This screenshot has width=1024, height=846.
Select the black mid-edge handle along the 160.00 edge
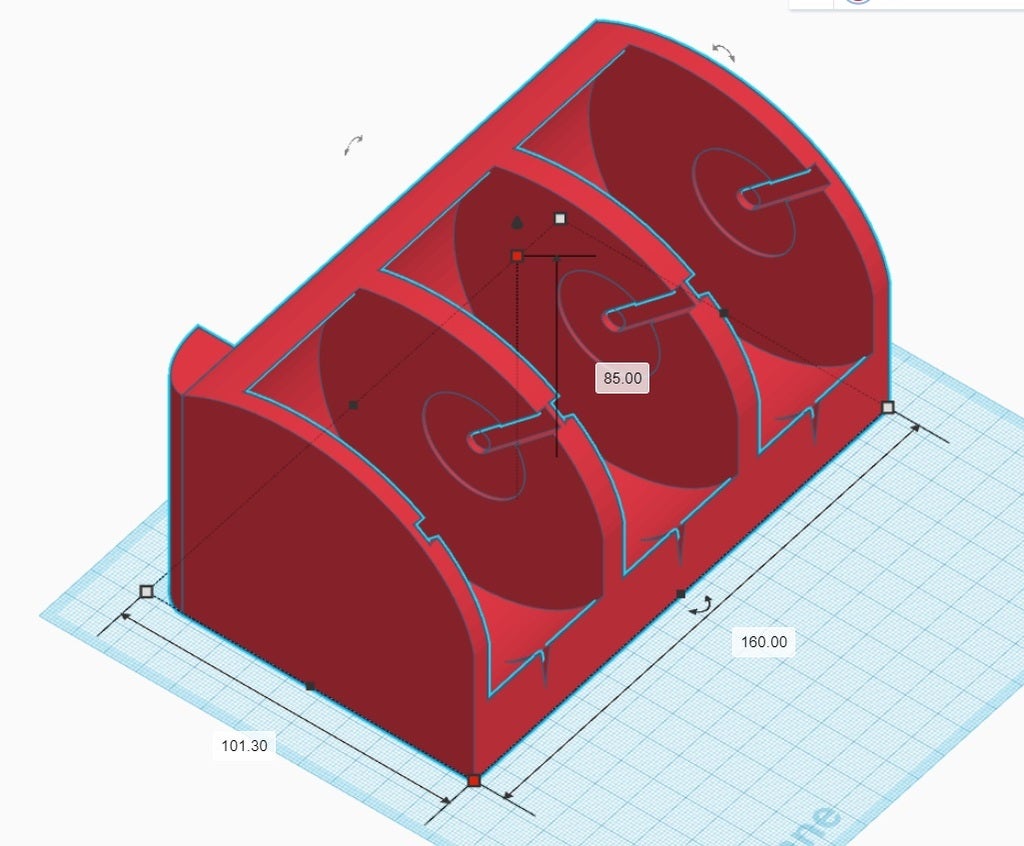pos(680,594)
